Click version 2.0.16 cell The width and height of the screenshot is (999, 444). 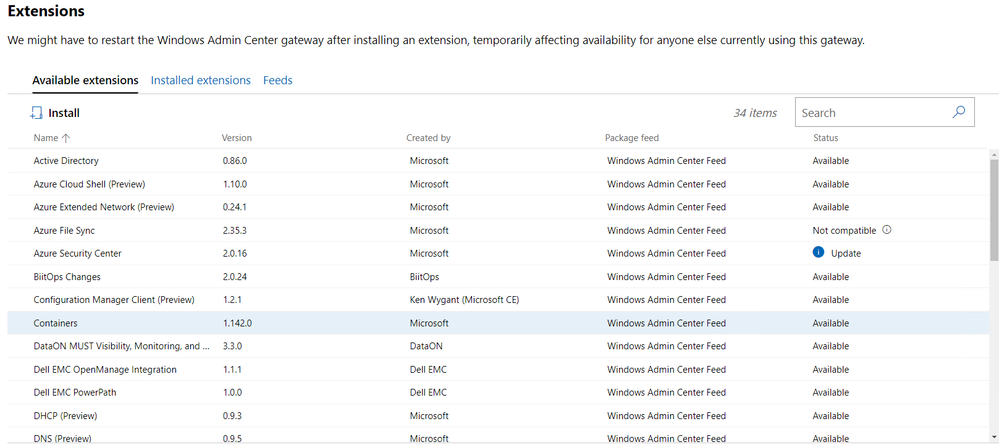(234, 253)
